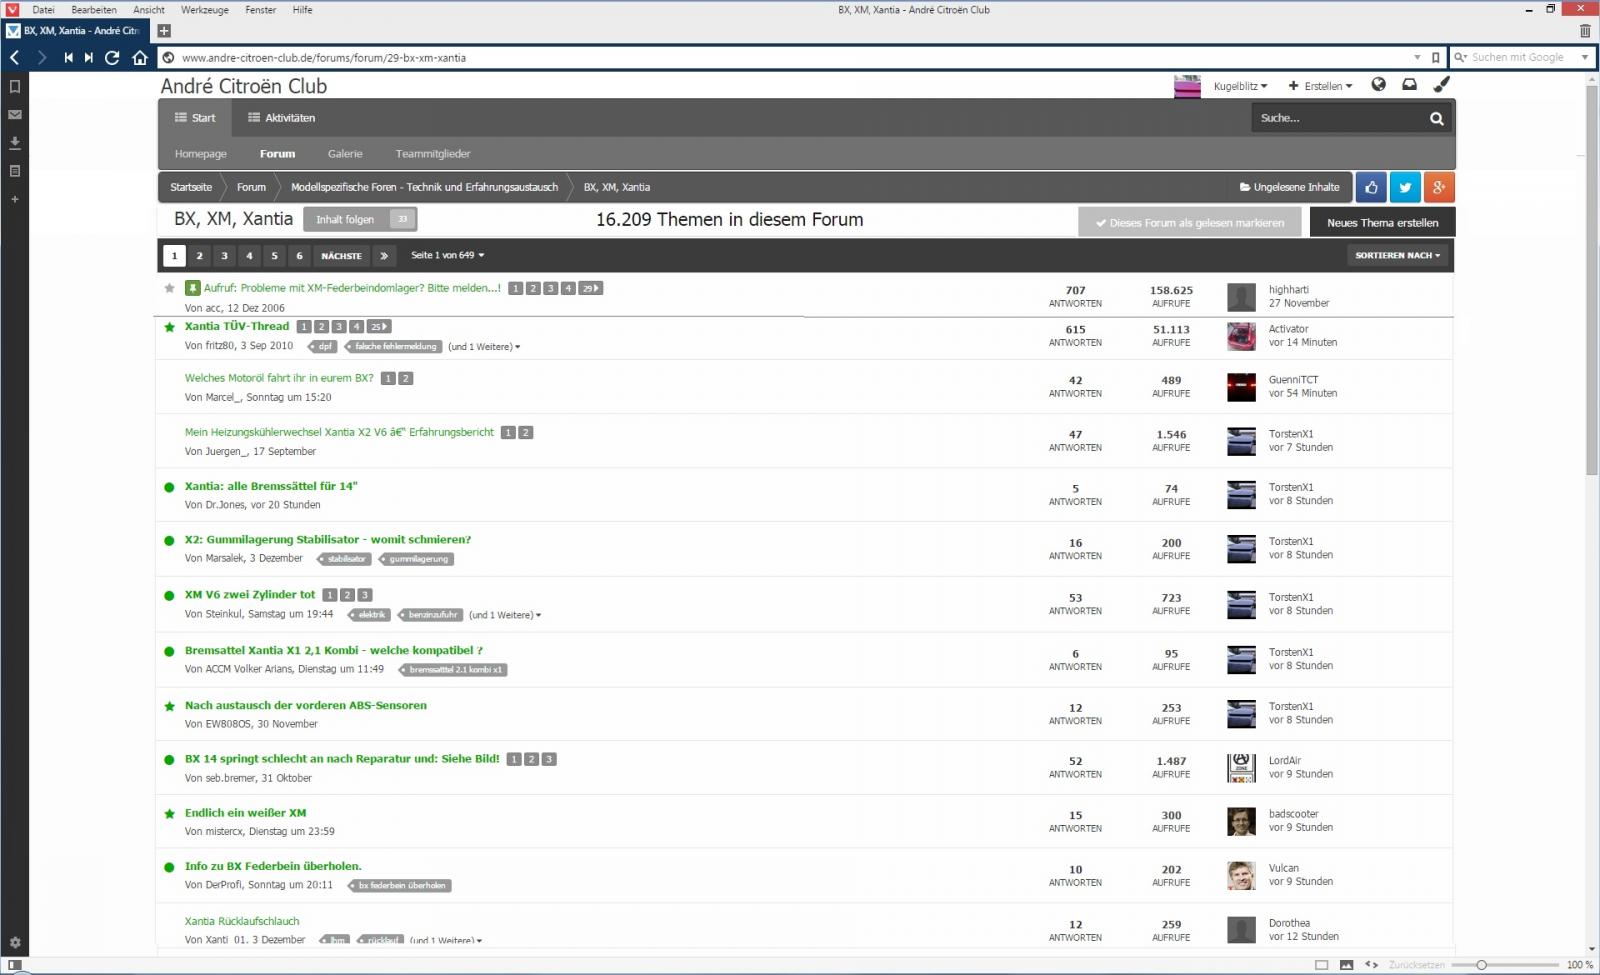
Task: Toggle favorite star on XM-Federbeindomlager thread
Action: click(x=169, y=288)
